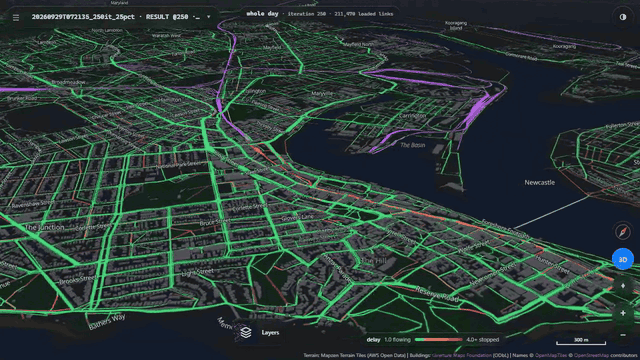Click the Newcastle map label
This screenshot has width=640, height=360.
click(x=539, y=182)
